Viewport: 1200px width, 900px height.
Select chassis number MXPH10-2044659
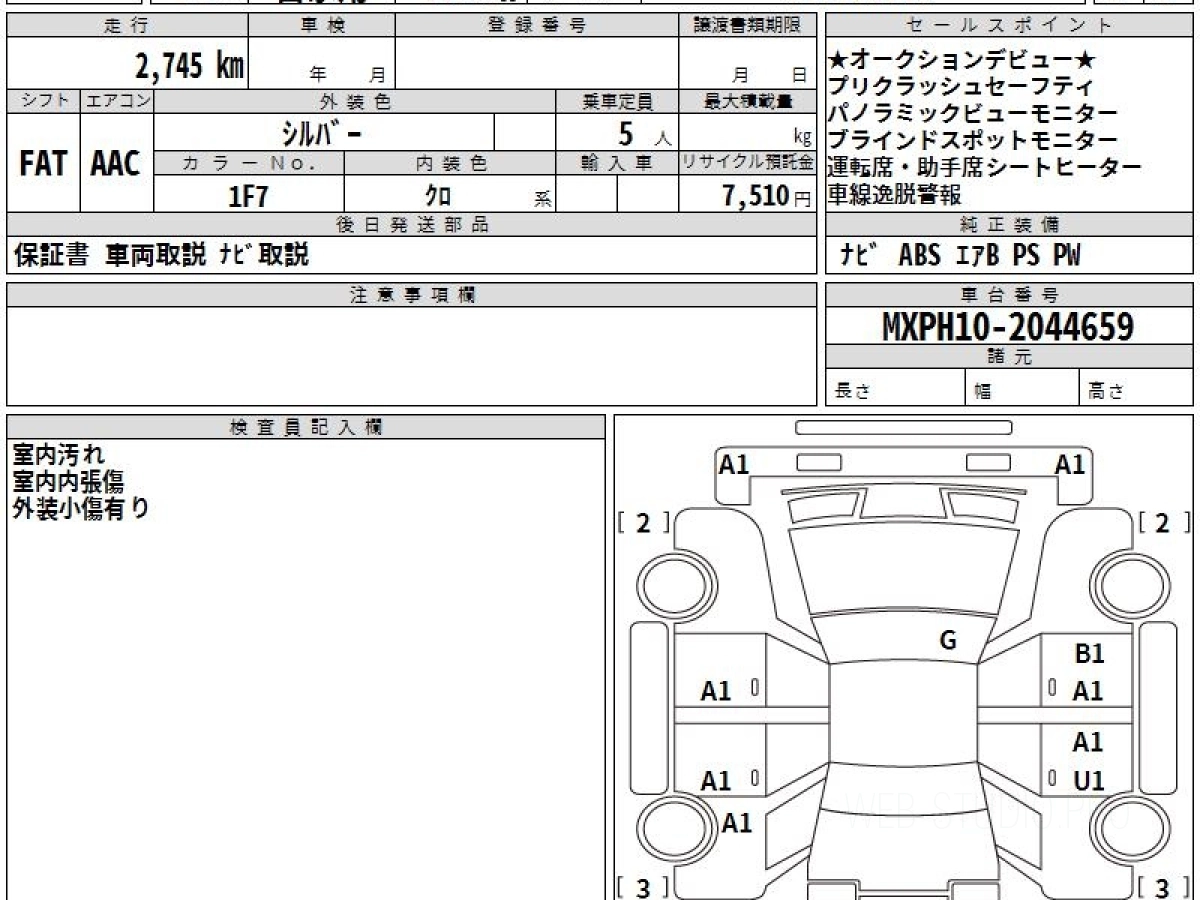1008,326
